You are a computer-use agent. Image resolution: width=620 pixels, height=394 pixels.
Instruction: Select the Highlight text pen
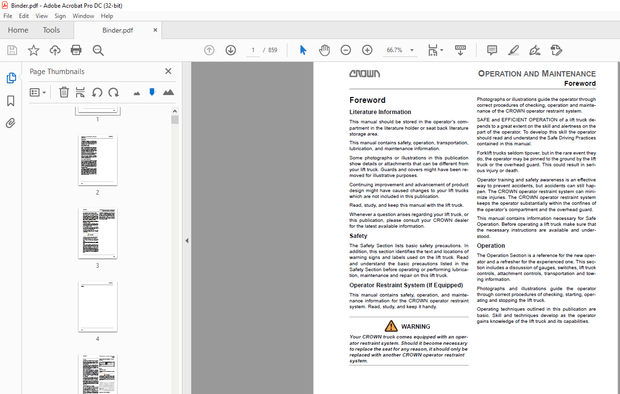coord(513,50)
